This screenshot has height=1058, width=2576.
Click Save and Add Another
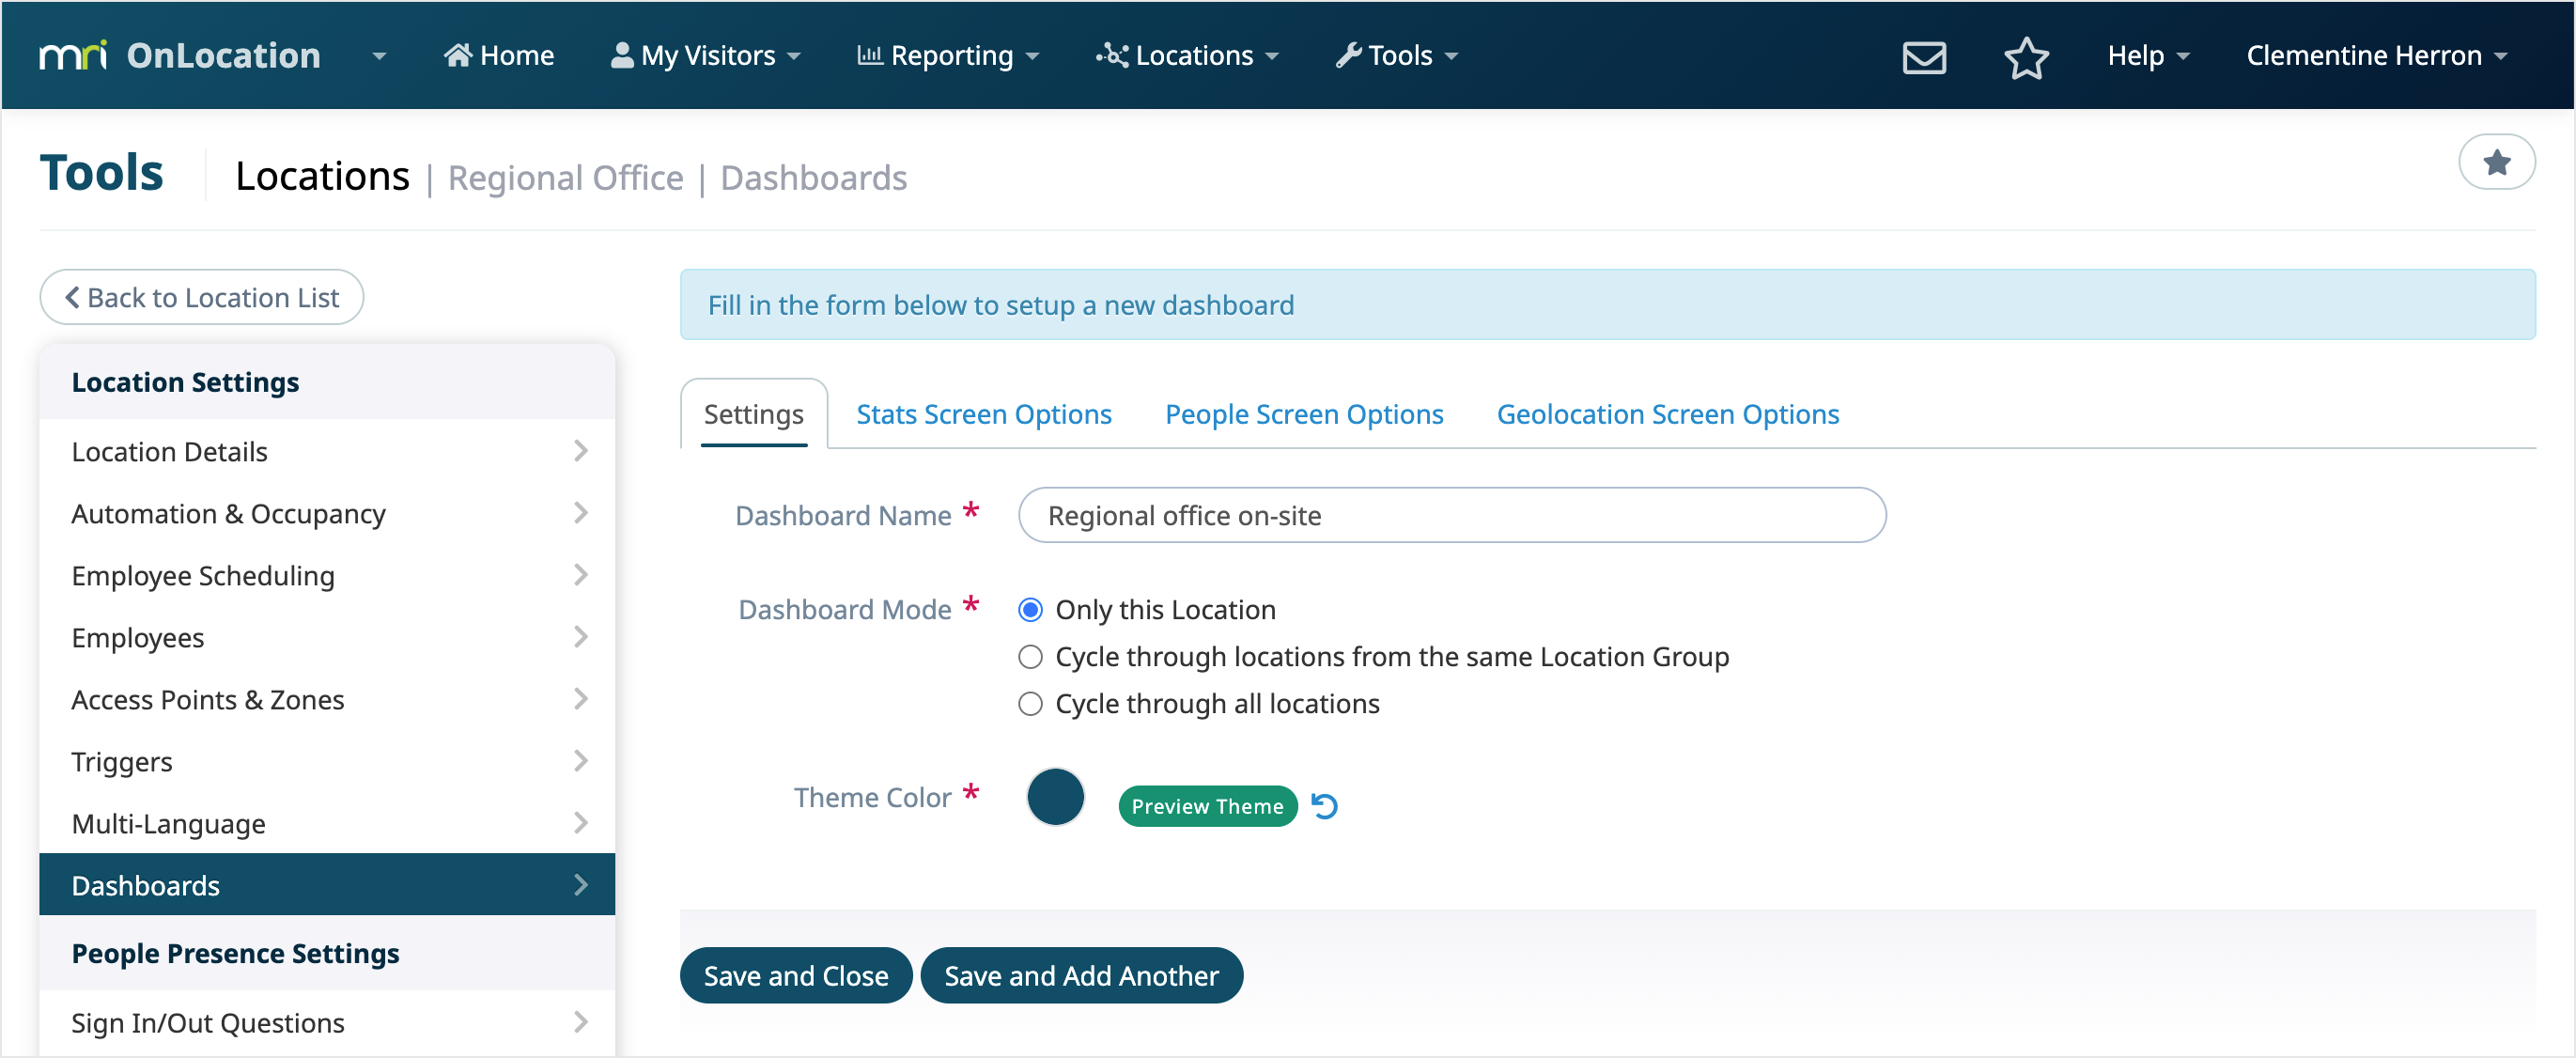point(1081,975)
